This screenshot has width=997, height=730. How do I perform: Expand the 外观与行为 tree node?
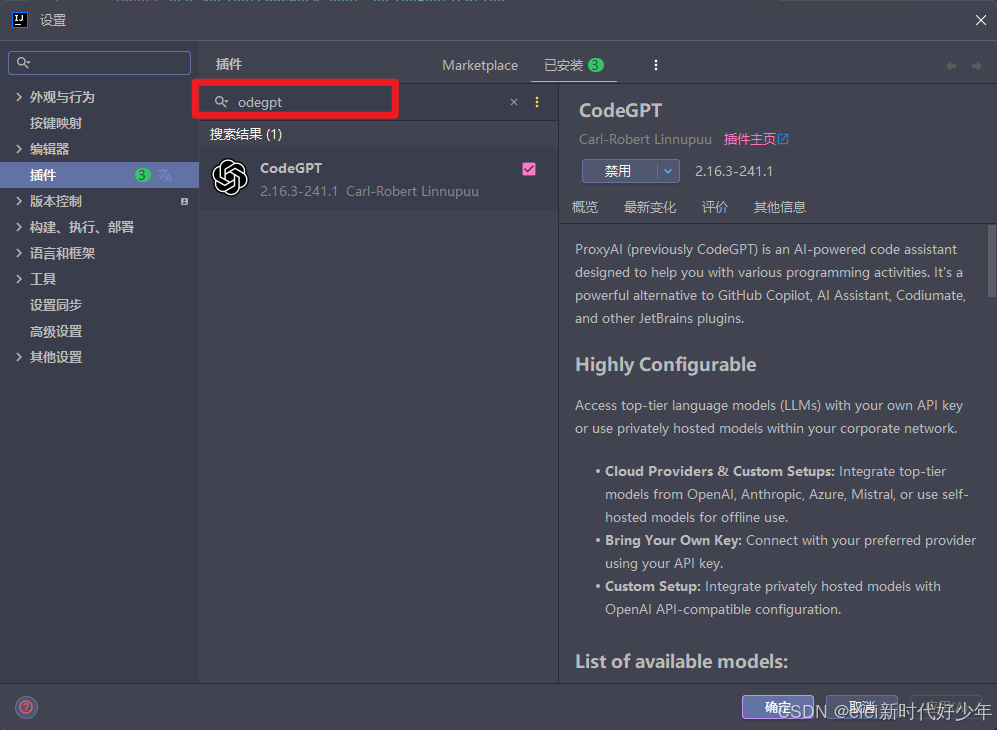[x=18, y=97]
